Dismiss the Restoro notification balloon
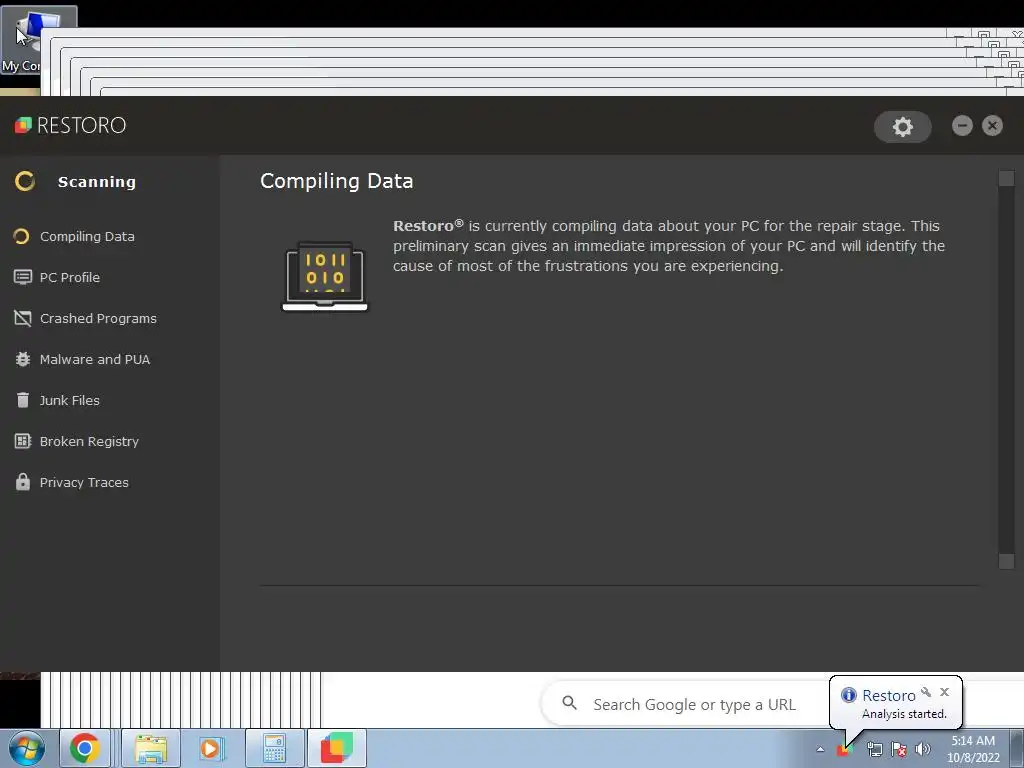The image size is (1024, 768). pyautogui.click(x=944, y=692)
